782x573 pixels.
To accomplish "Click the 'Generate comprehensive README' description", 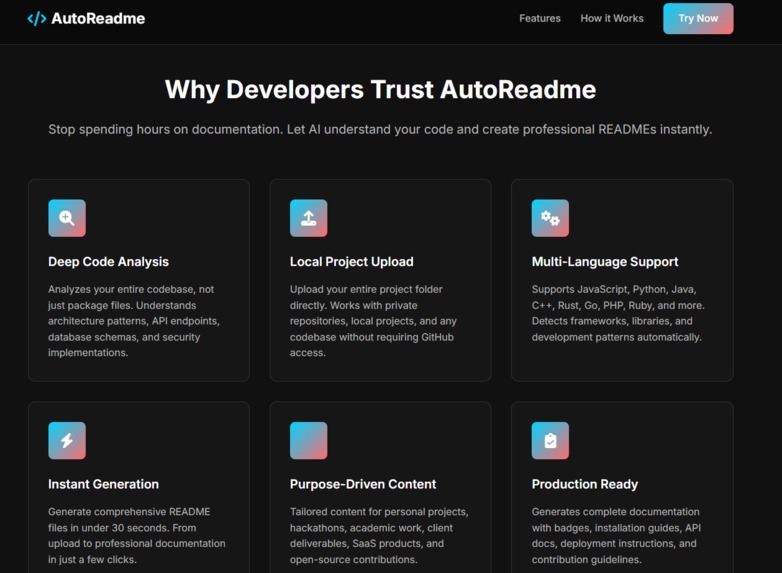I will tap(137, 536).
